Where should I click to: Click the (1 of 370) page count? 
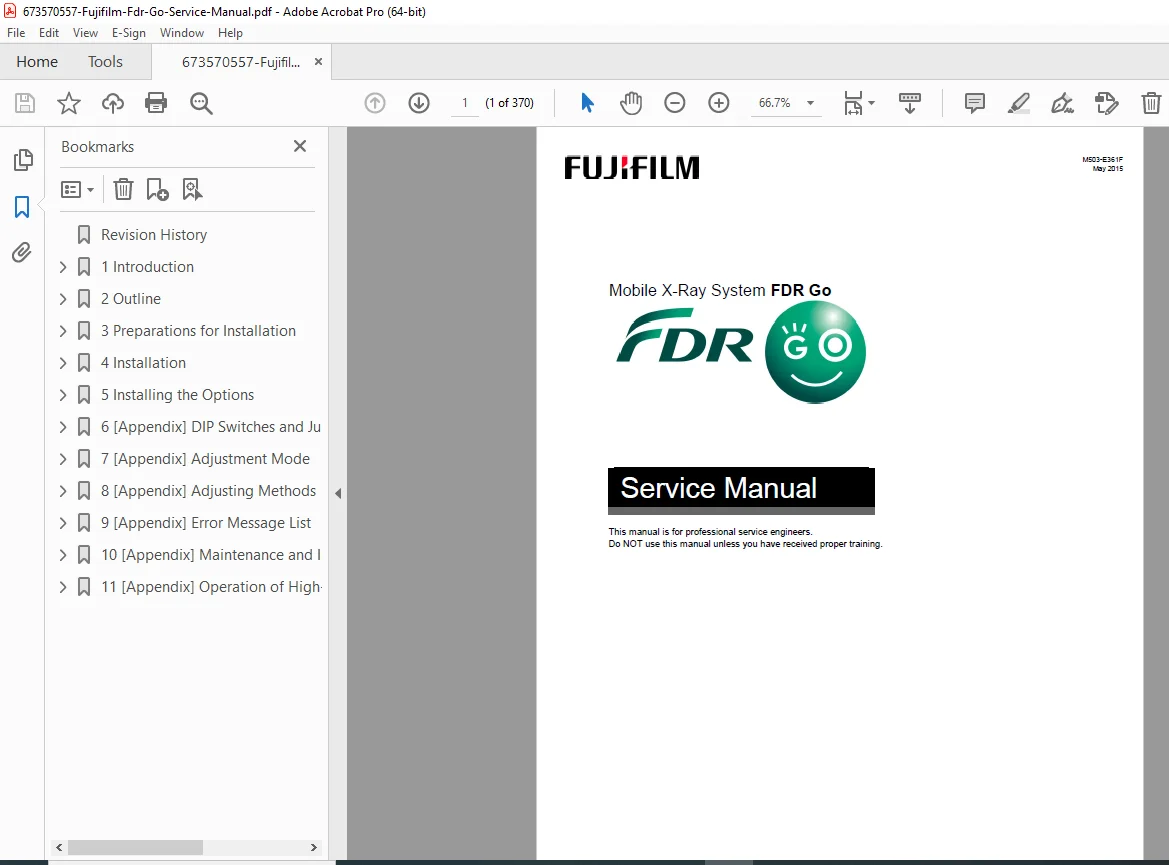click(509, 103)
